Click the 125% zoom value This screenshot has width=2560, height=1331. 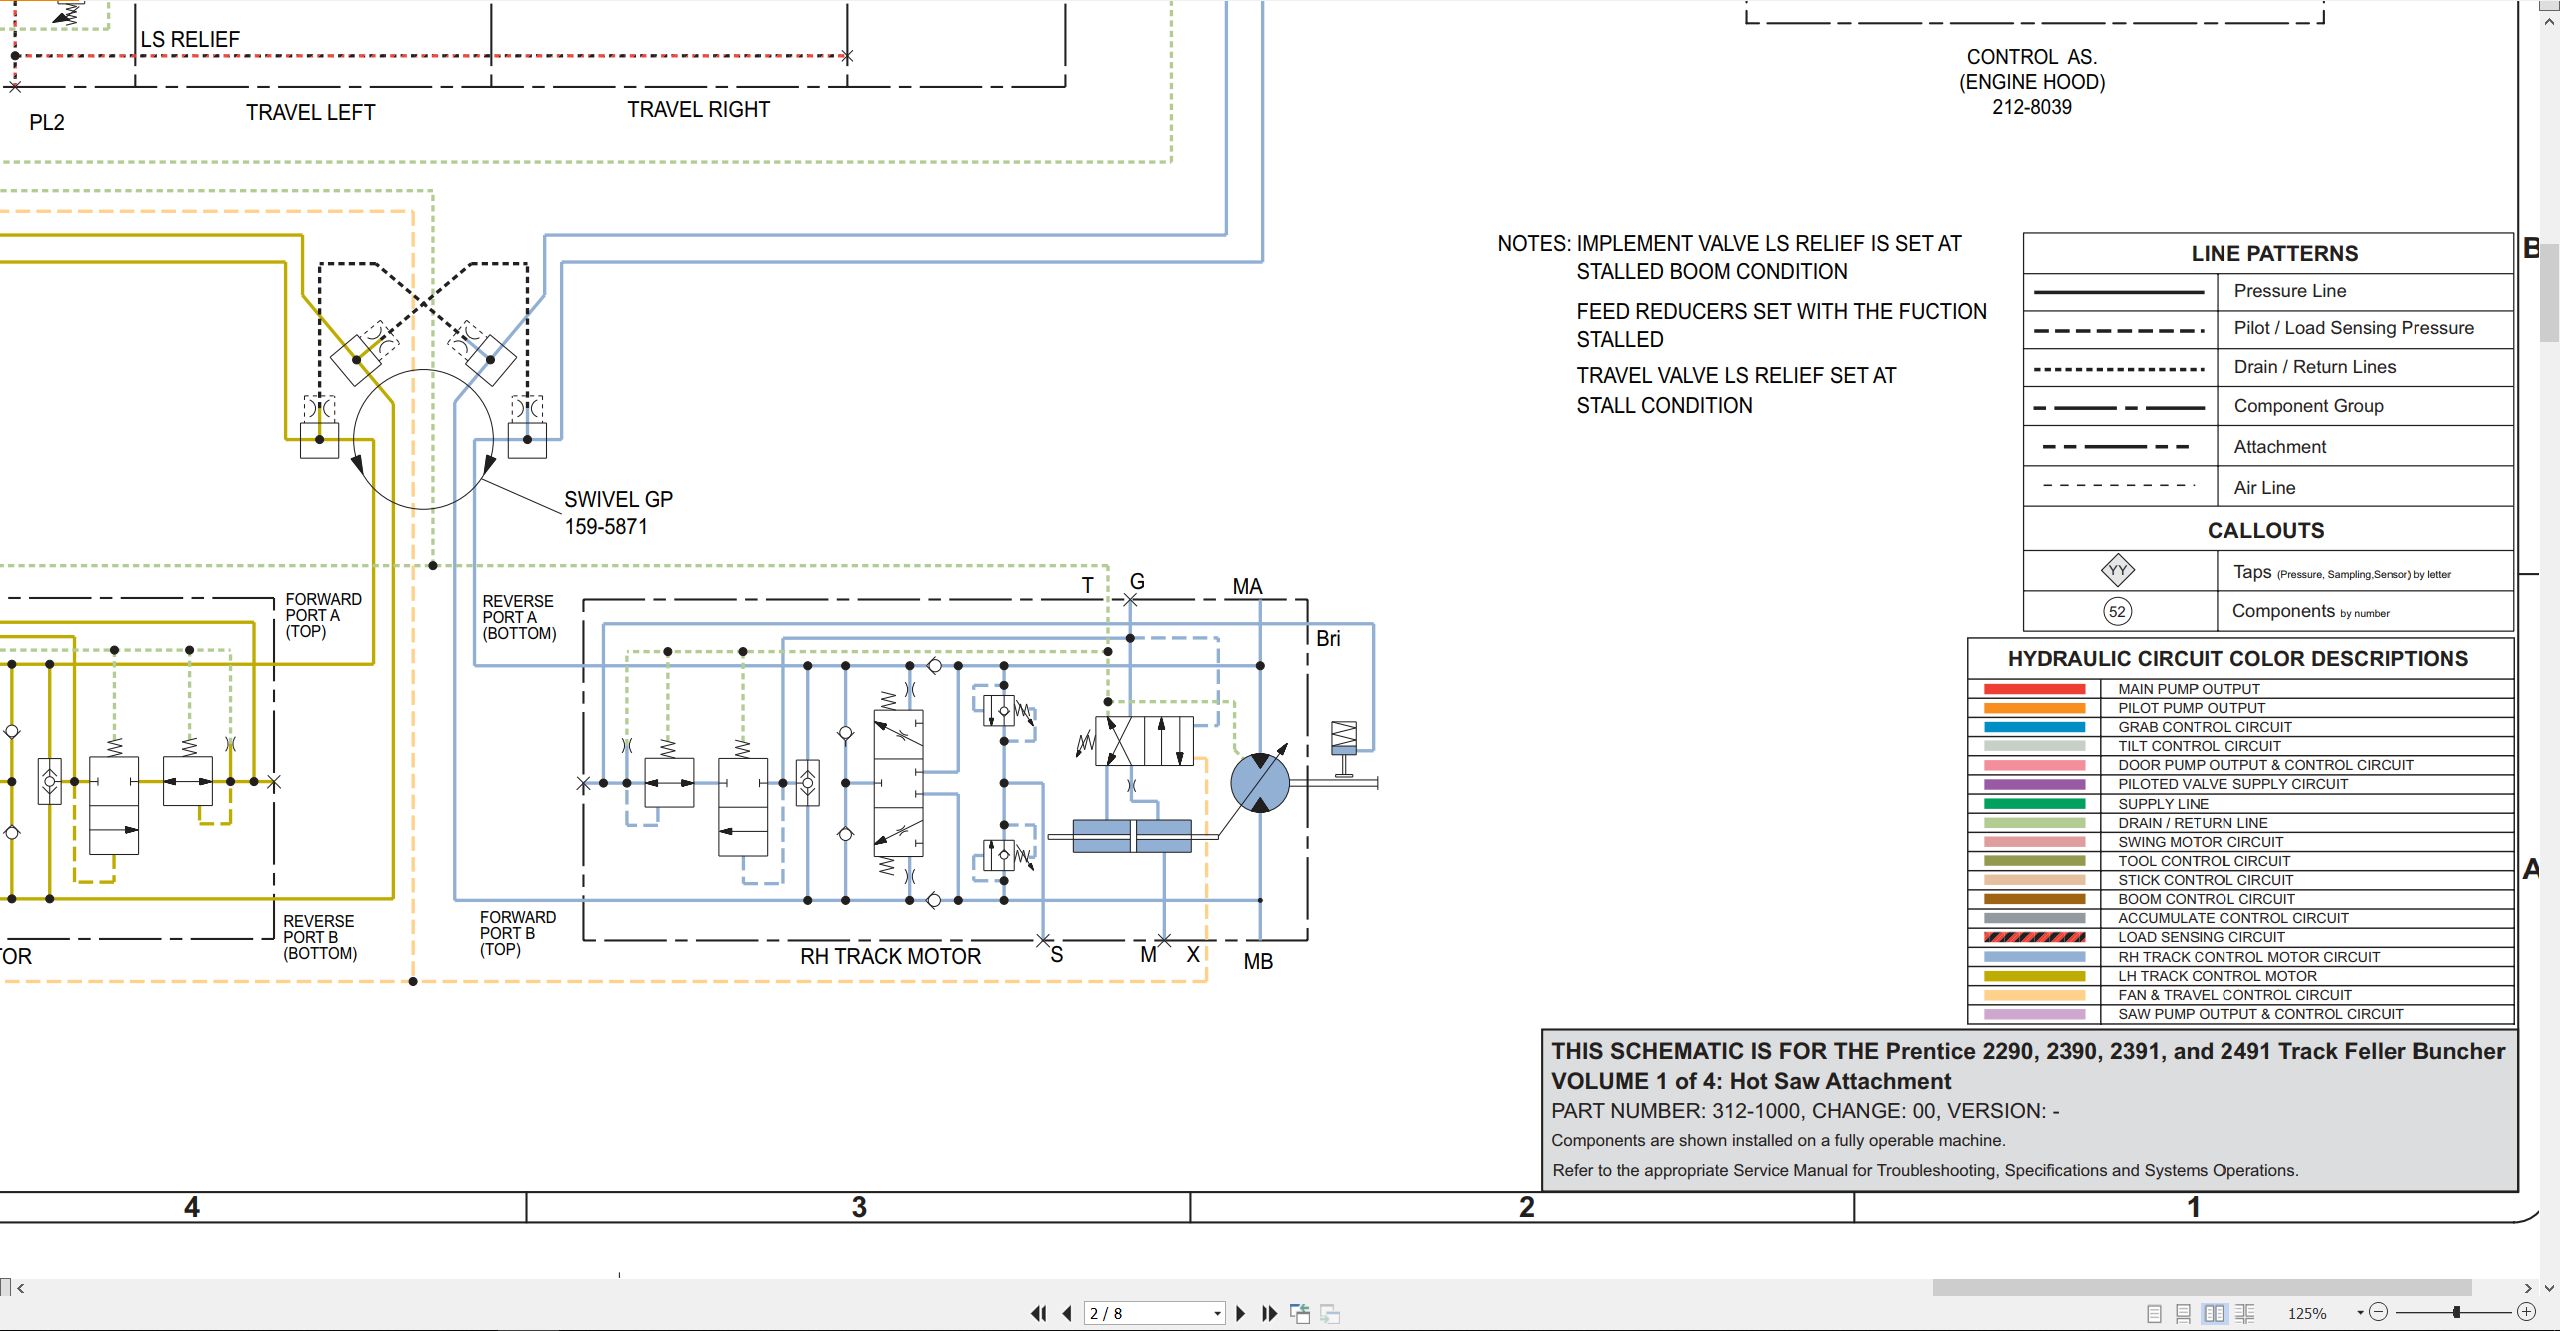(2307, 1314)
